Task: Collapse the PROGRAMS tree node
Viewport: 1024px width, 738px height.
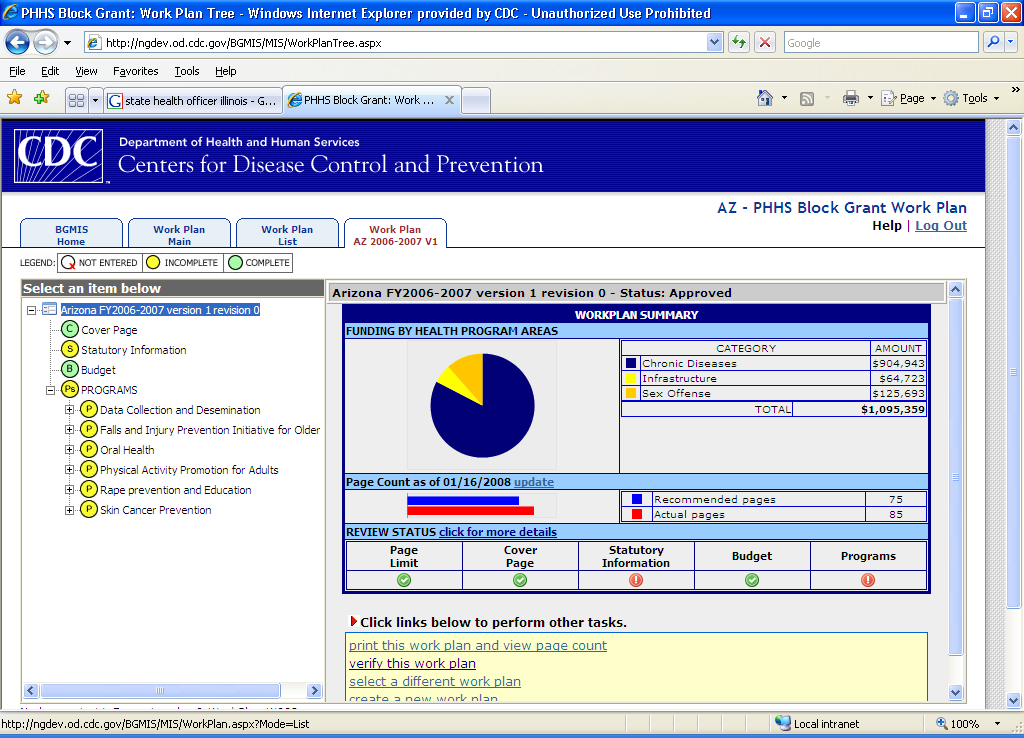Action: (x=50, y=390)
